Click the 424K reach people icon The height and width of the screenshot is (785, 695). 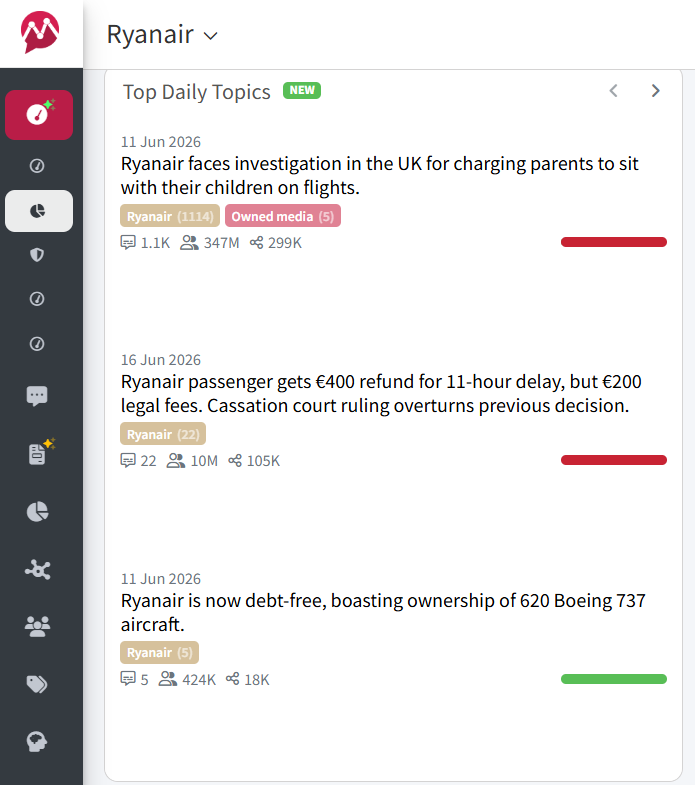(x=168, y=679)
